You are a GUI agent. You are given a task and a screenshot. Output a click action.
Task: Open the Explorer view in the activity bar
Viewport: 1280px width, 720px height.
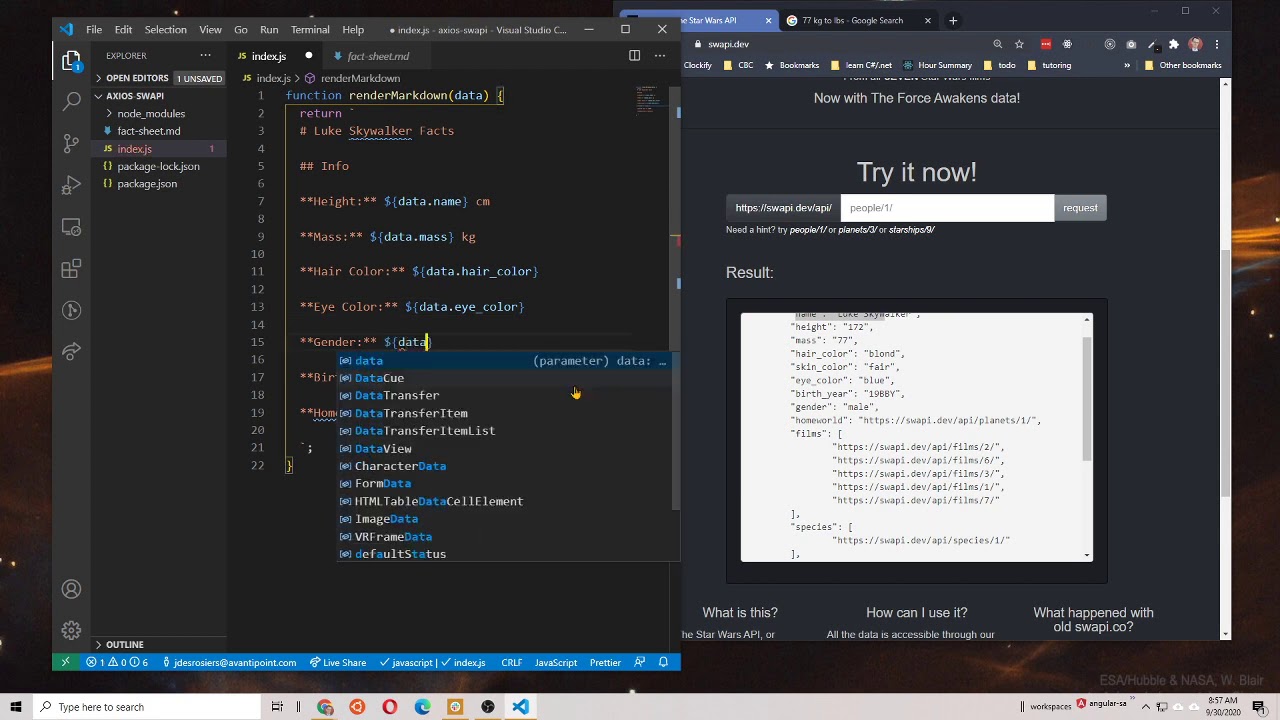[71, 62]
